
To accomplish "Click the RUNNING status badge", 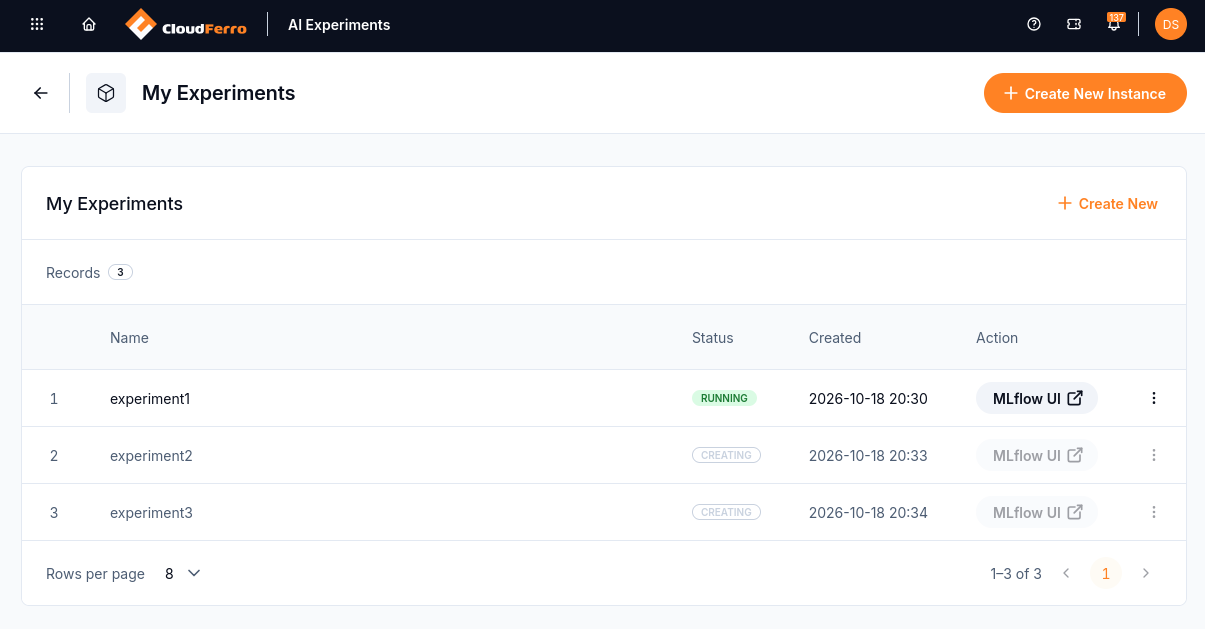I will (724, 398).
